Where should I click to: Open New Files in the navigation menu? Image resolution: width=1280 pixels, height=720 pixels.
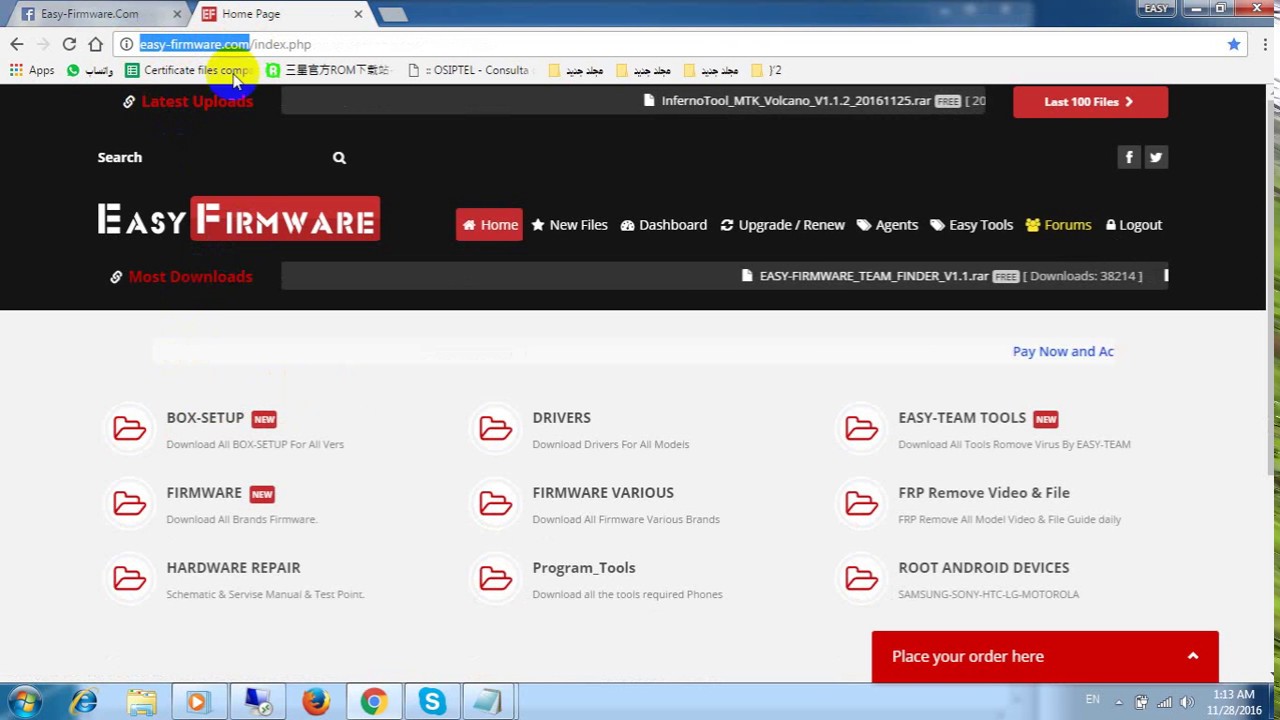click(569, 225)
